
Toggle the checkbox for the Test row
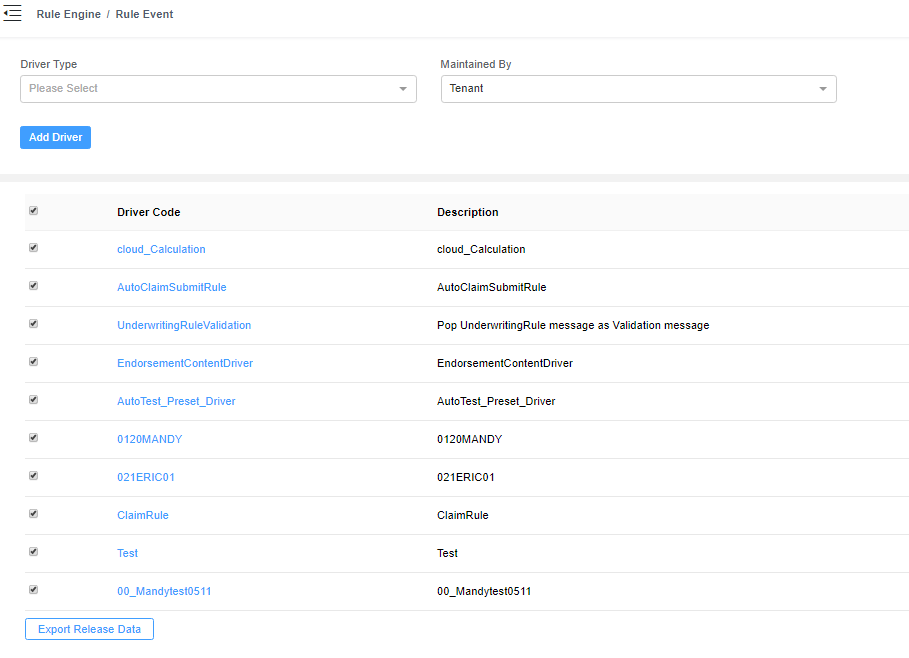pos(34,552)
